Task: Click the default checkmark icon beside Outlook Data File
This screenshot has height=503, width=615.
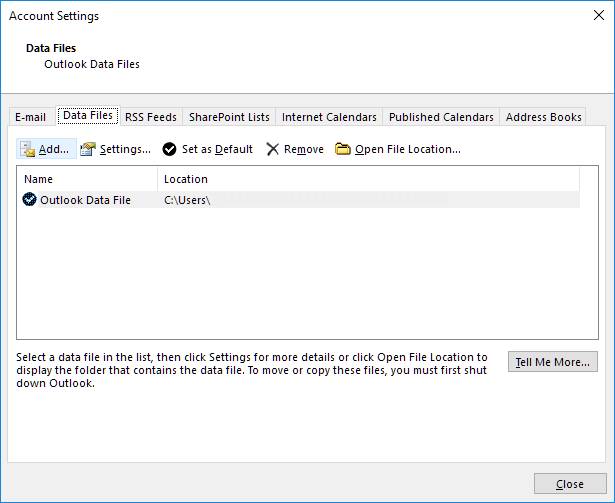Action: (x=29, y=200)
